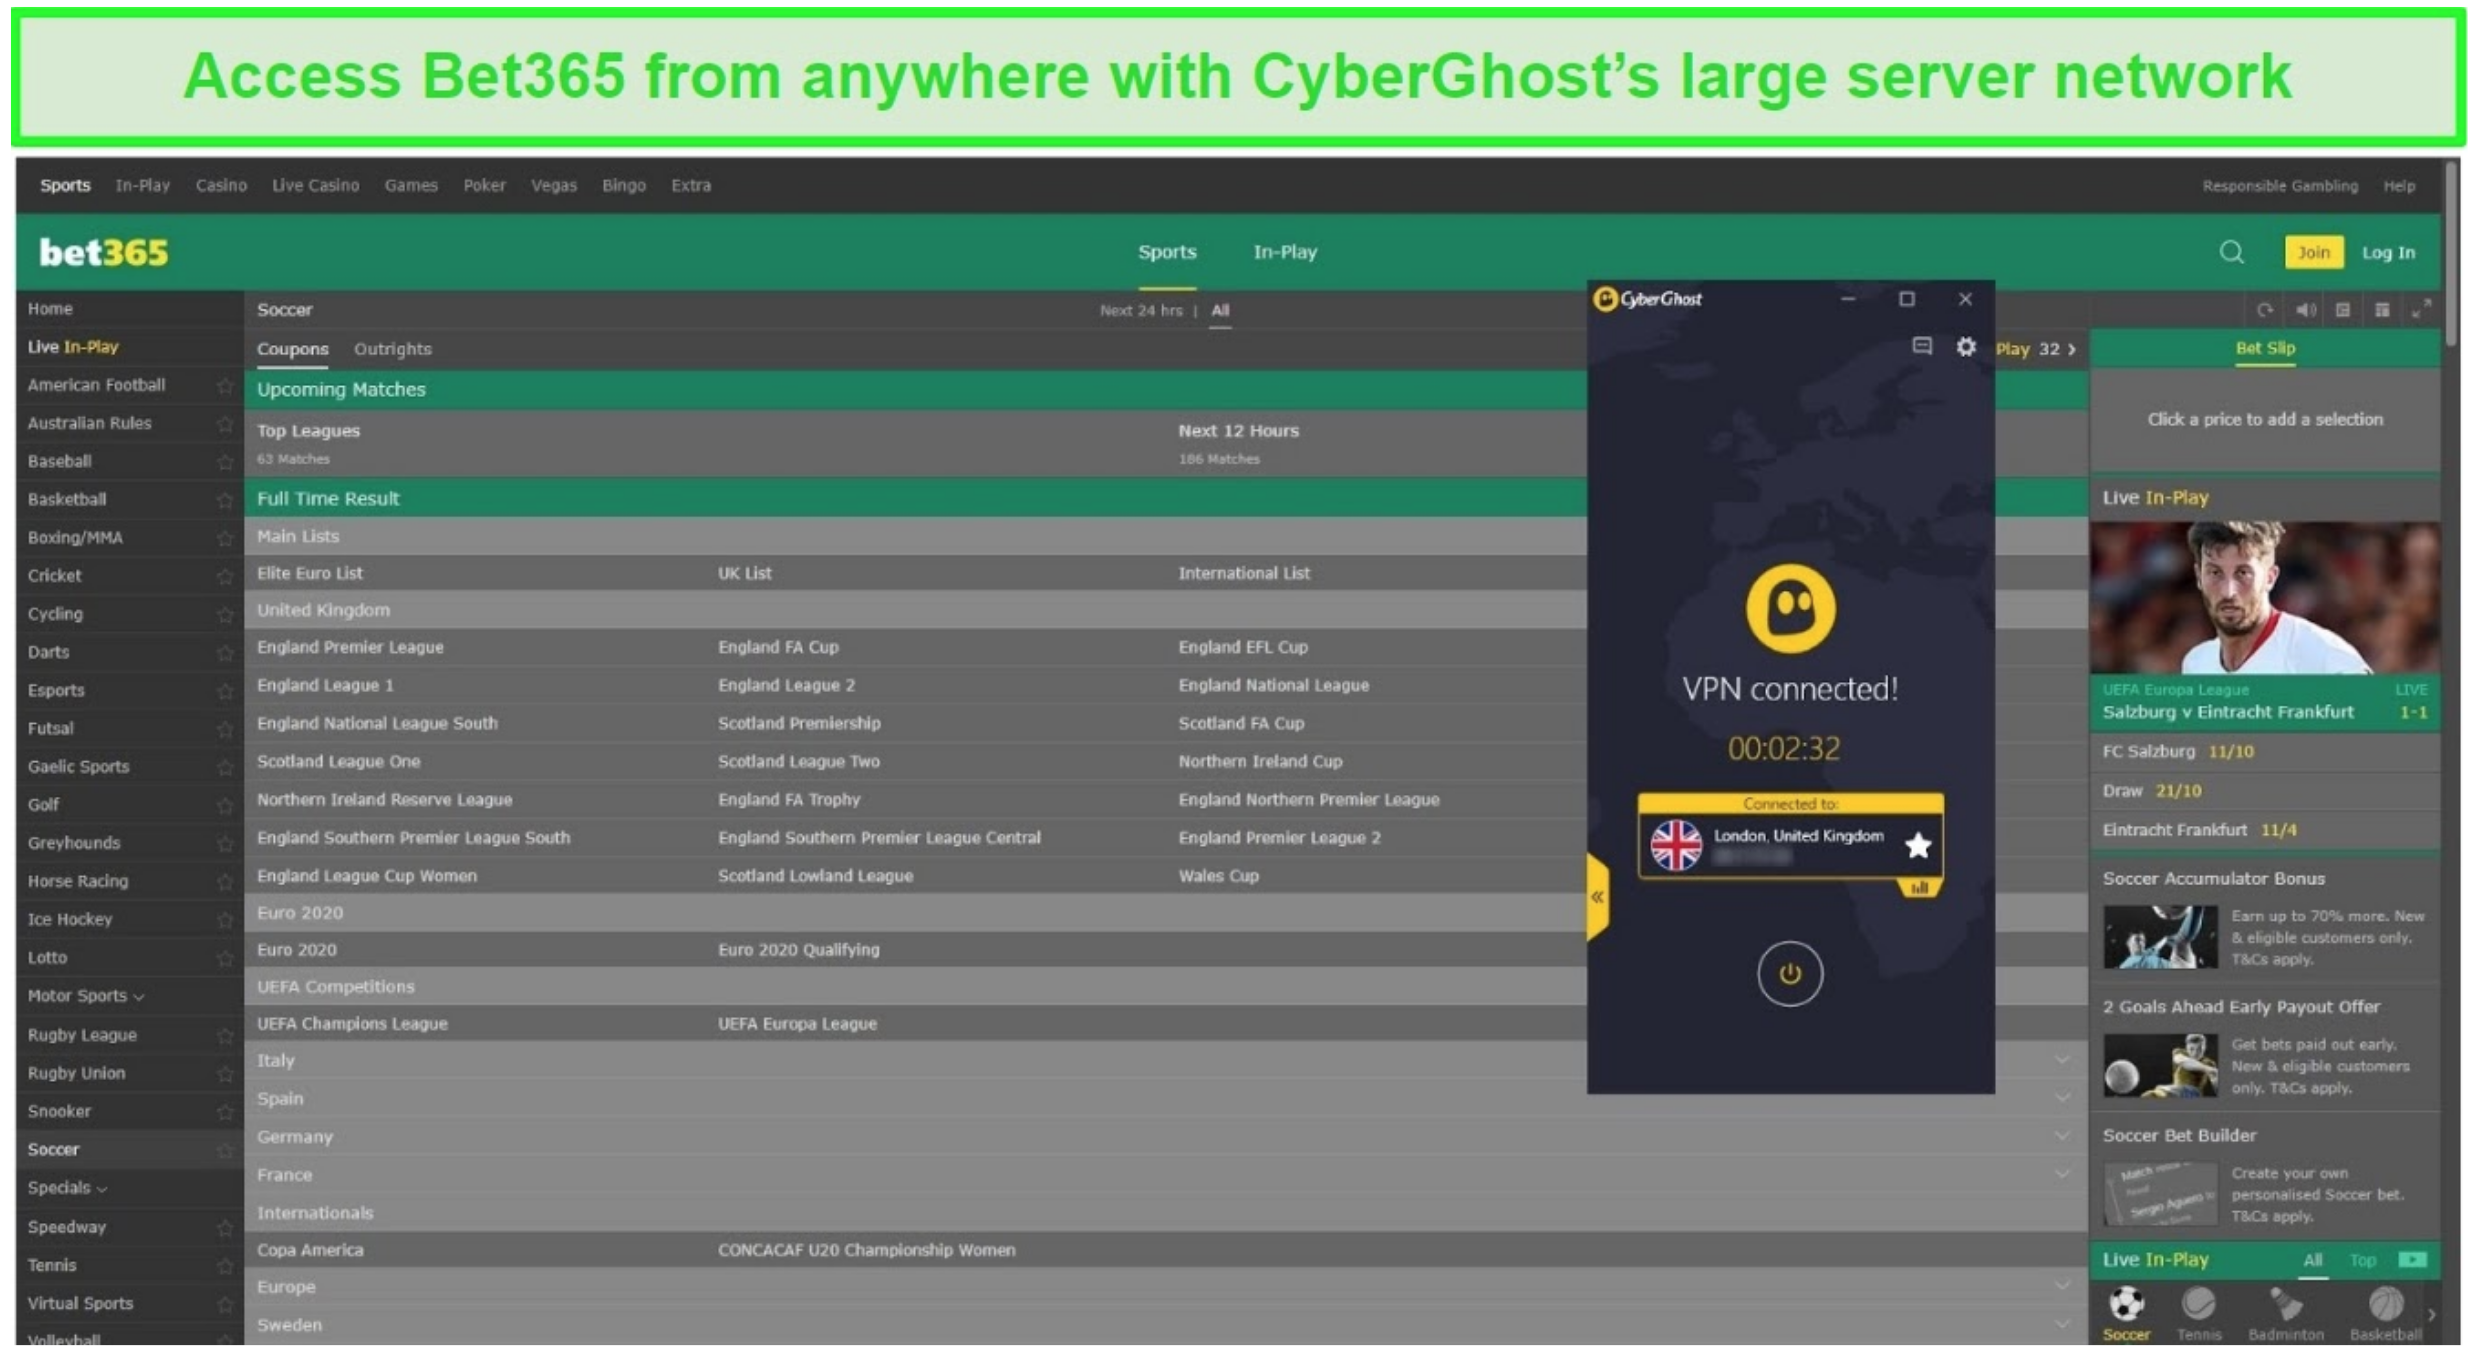2476x1356 pixels.
Task: Open UEFA Champions League coupon
Action: (352, 1024)
